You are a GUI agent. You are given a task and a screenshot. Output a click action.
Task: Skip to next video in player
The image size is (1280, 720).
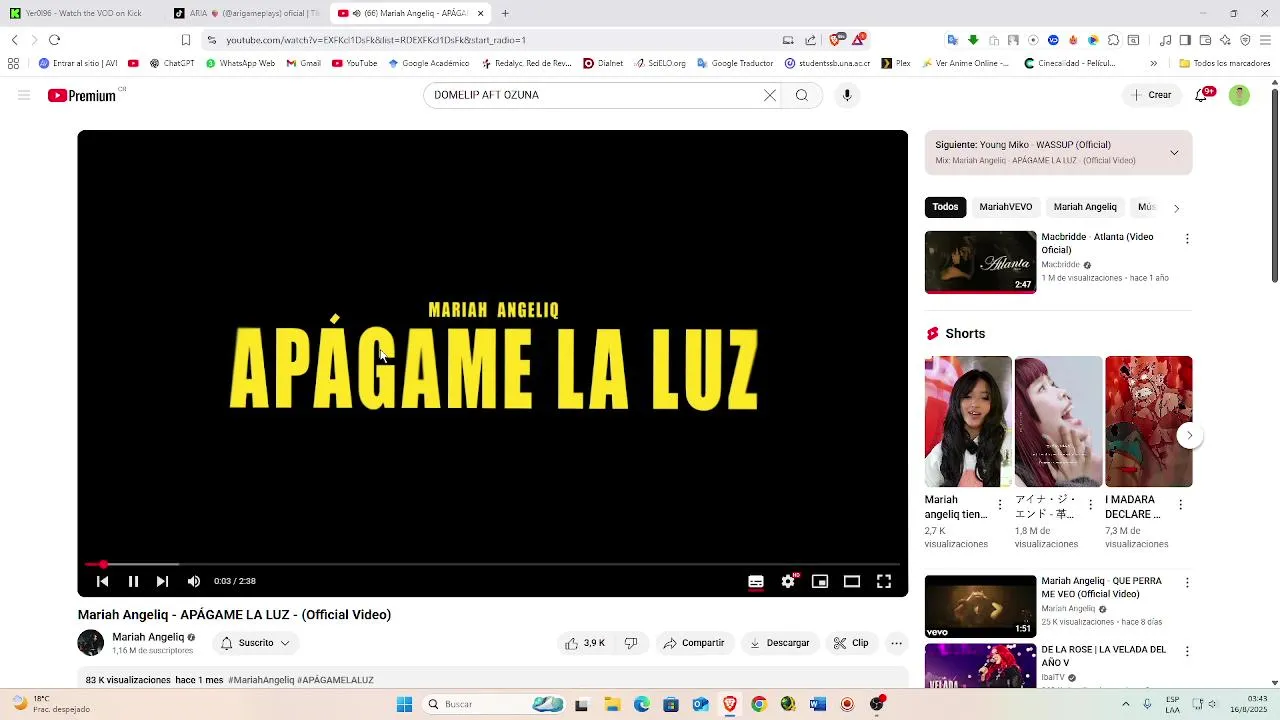pyautogui.click(x=162, y=581)
